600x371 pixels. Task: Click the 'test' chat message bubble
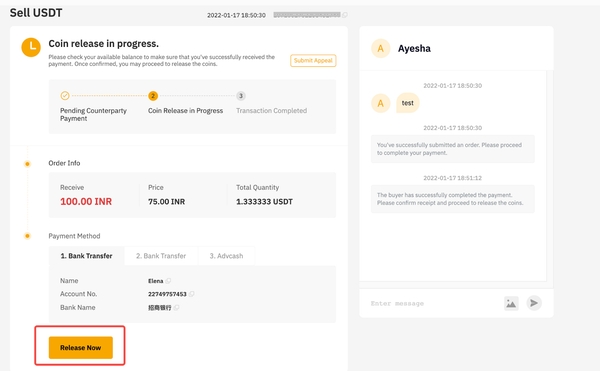[408, 103]
